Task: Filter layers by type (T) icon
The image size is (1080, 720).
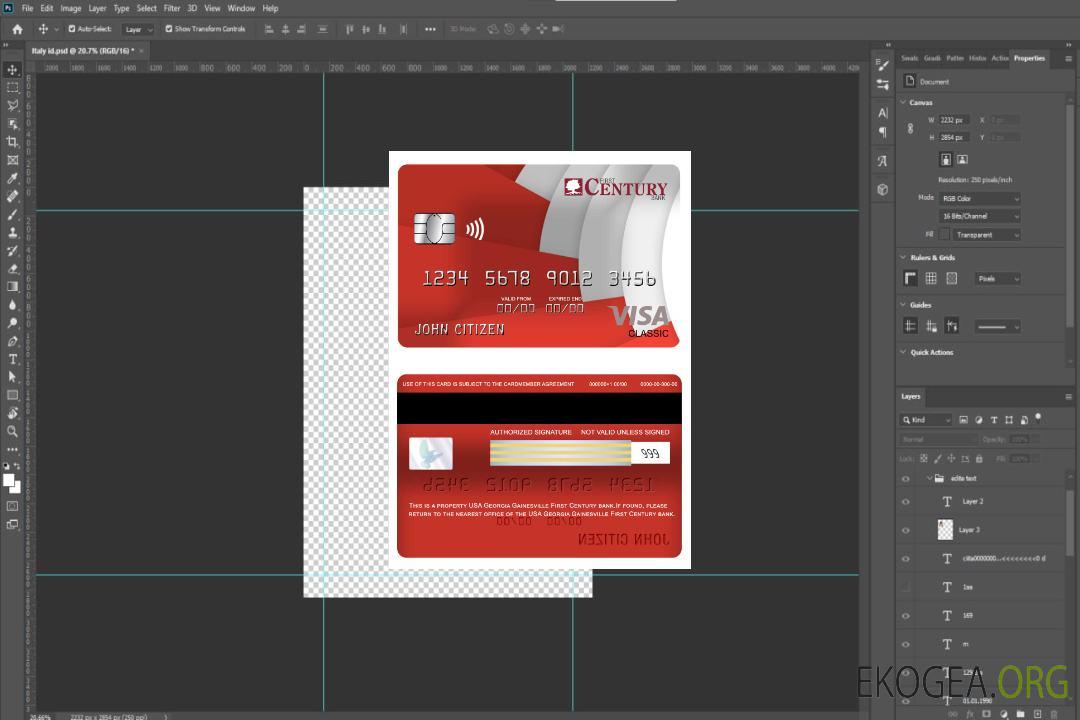Action: (994, 420)
